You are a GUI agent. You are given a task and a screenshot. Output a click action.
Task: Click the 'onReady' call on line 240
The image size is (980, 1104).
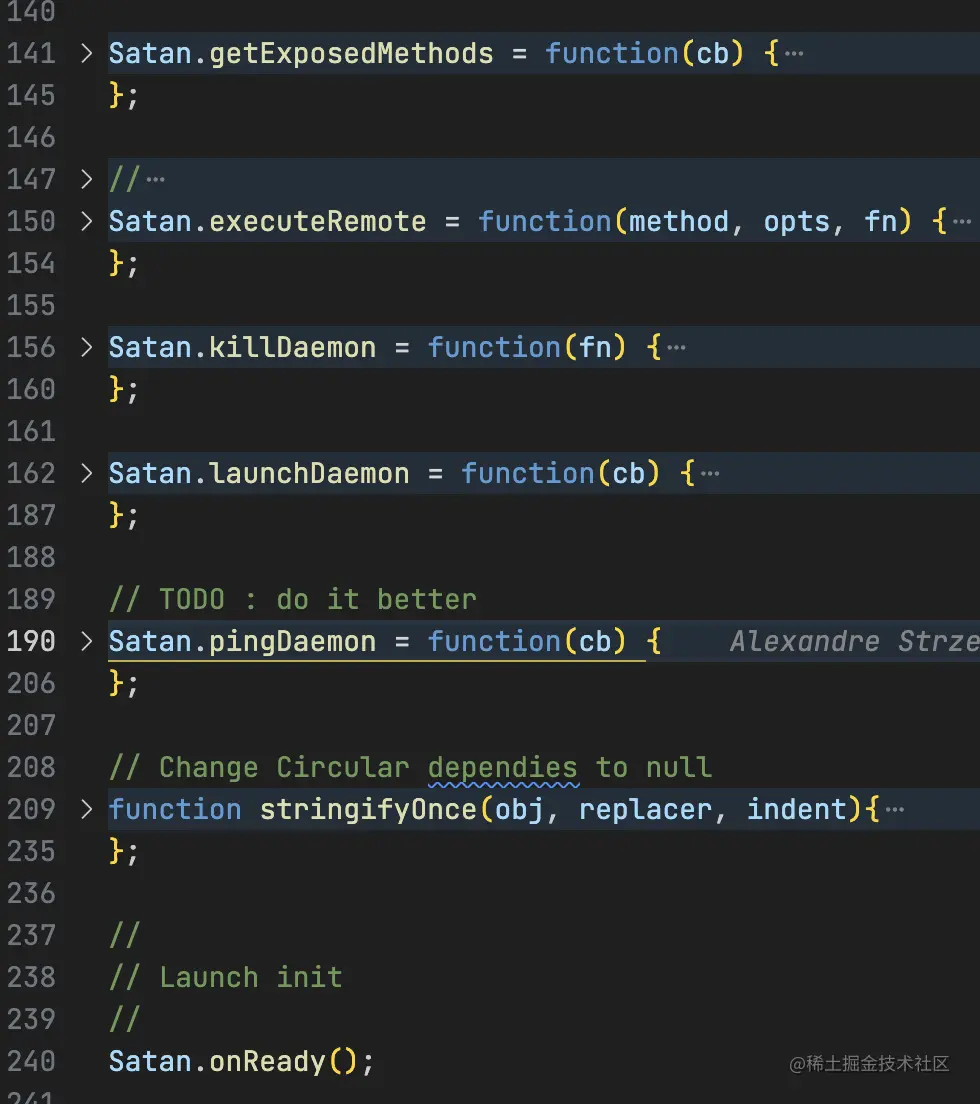click(x=268, y=1061)
